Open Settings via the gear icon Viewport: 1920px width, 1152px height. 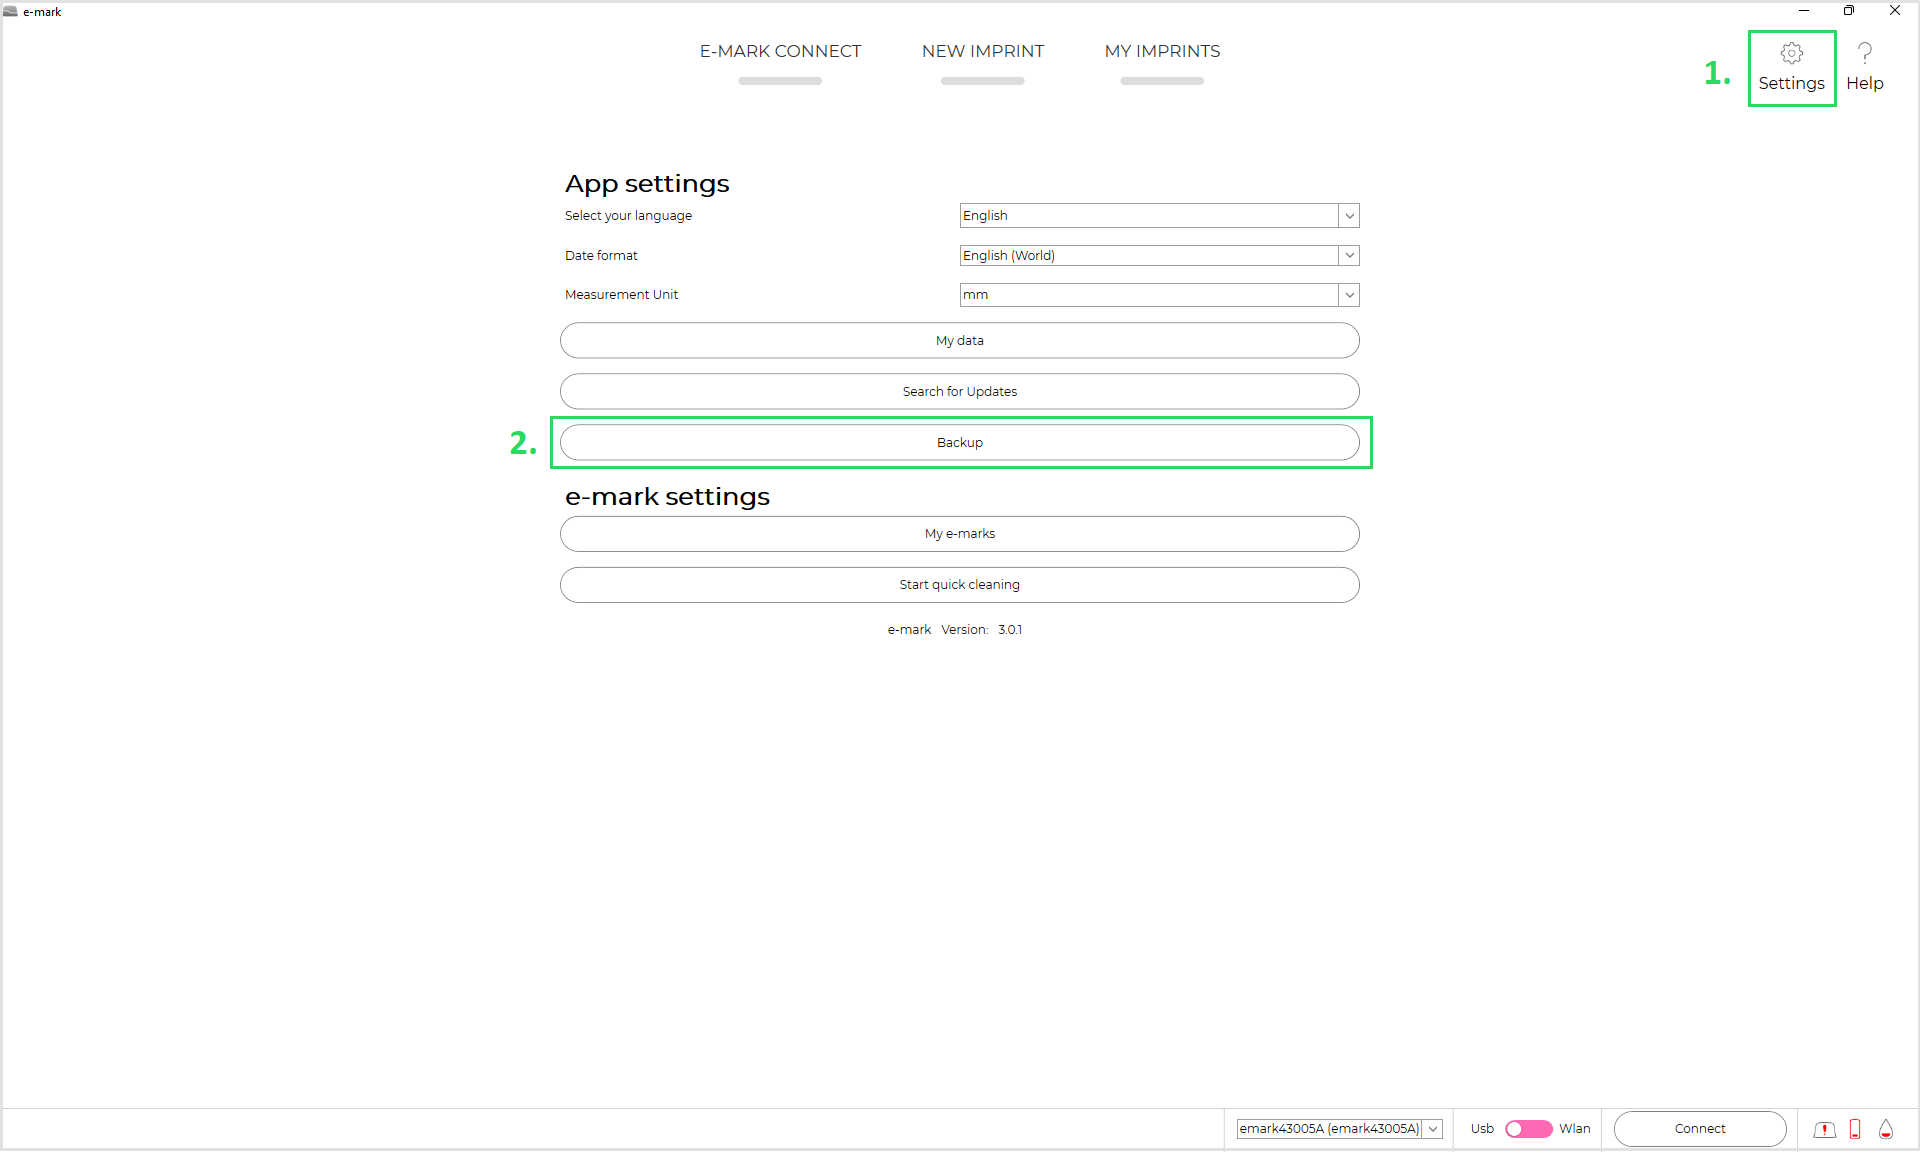coord(1791,54)
